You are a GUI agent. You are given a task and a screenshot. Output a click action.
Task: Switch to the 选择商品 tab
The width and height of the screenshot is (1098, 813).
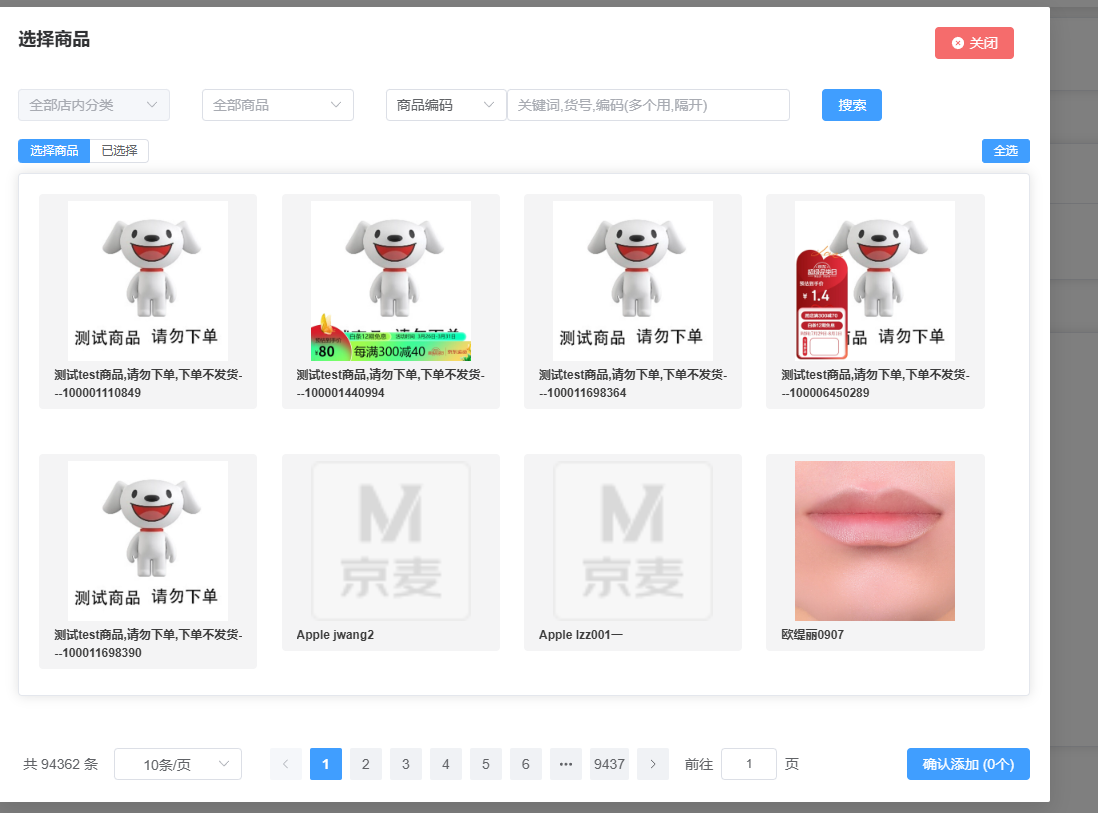(x=54, y=151)
